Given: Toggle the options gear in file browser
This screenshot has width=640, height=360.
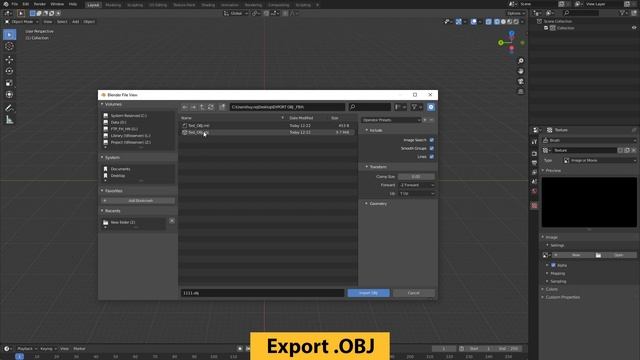Looking at the screenshot, I should pos(431,107).
